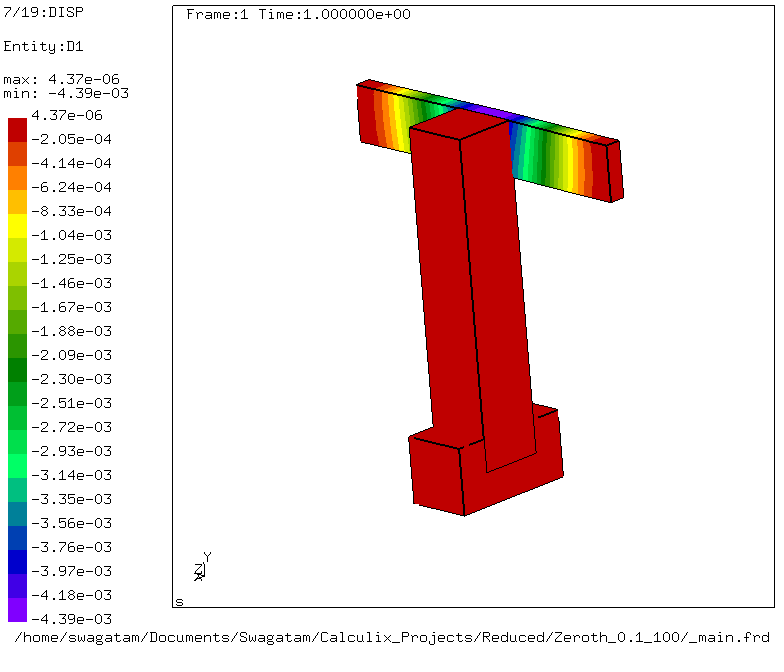Click the Entity:D1 label
The height and width of the screenshot is (672, 784).
coord(43,46)
